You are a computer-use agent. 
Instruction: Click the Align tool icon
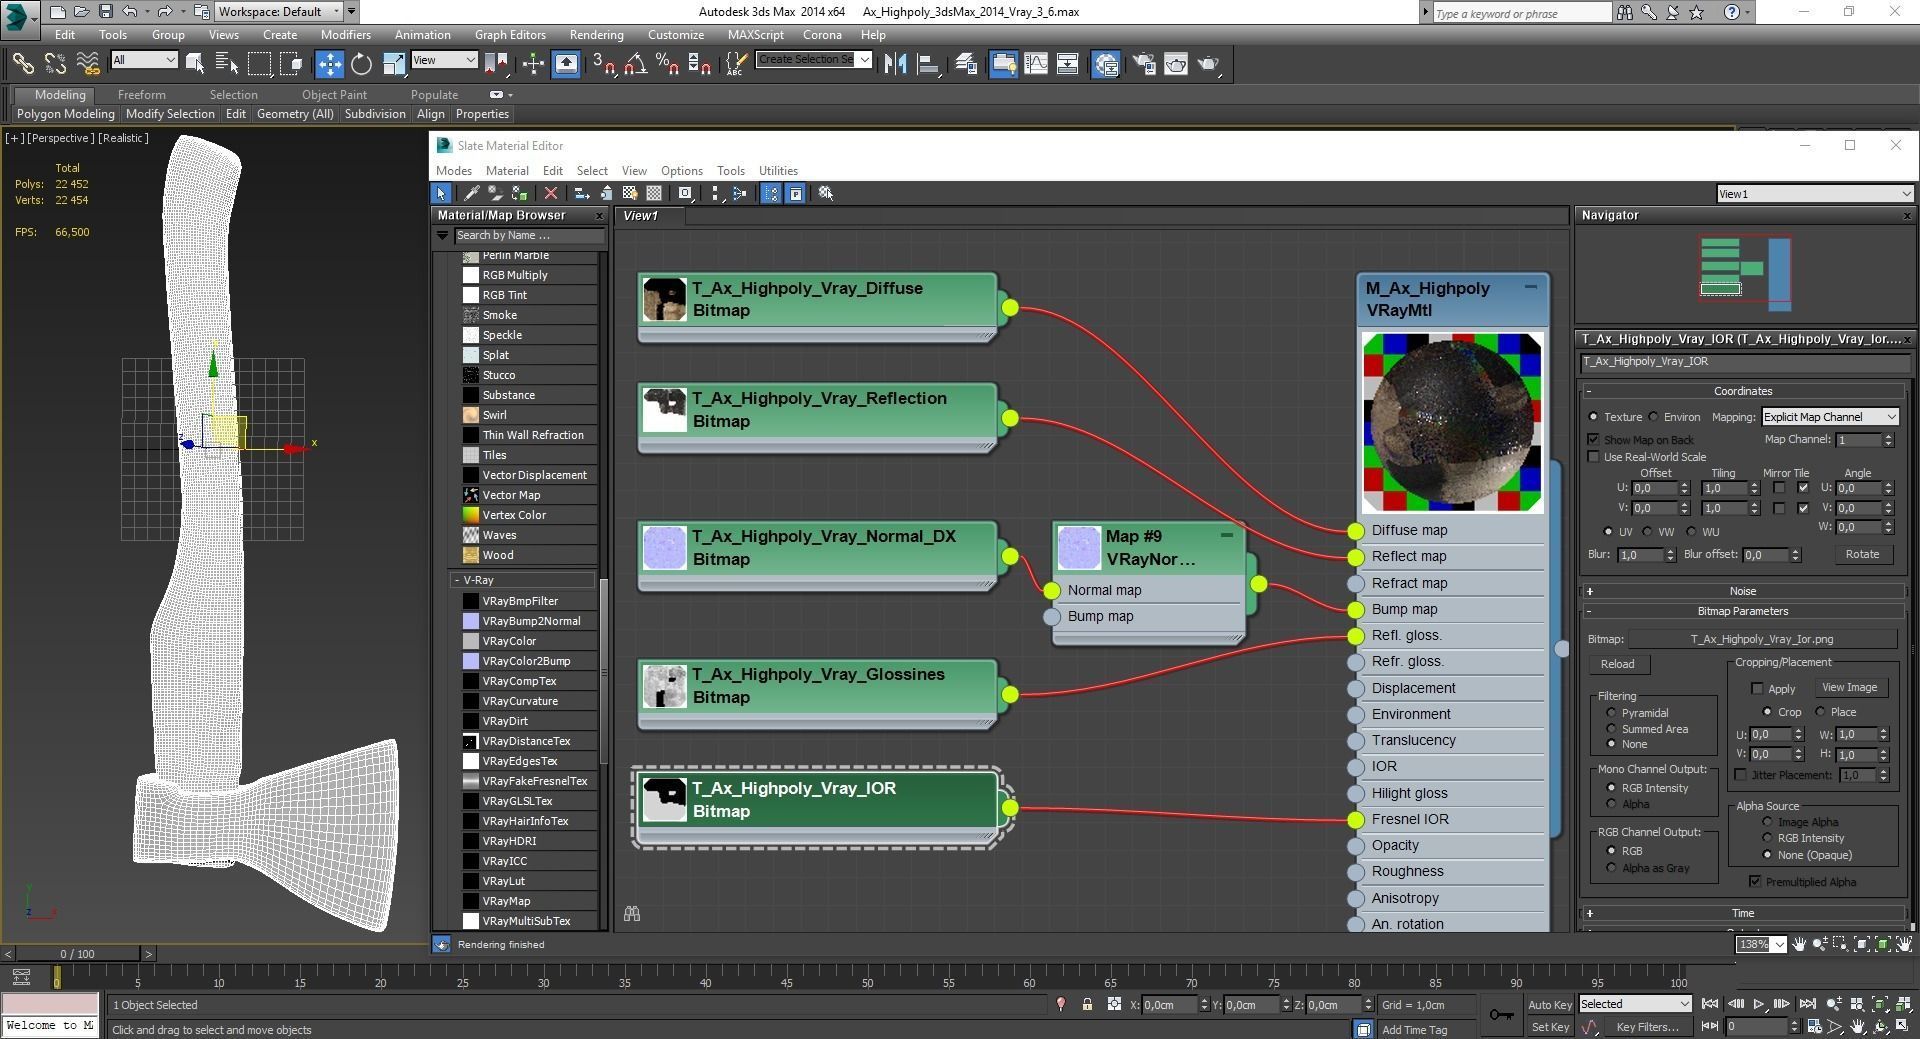click(928, 64)
